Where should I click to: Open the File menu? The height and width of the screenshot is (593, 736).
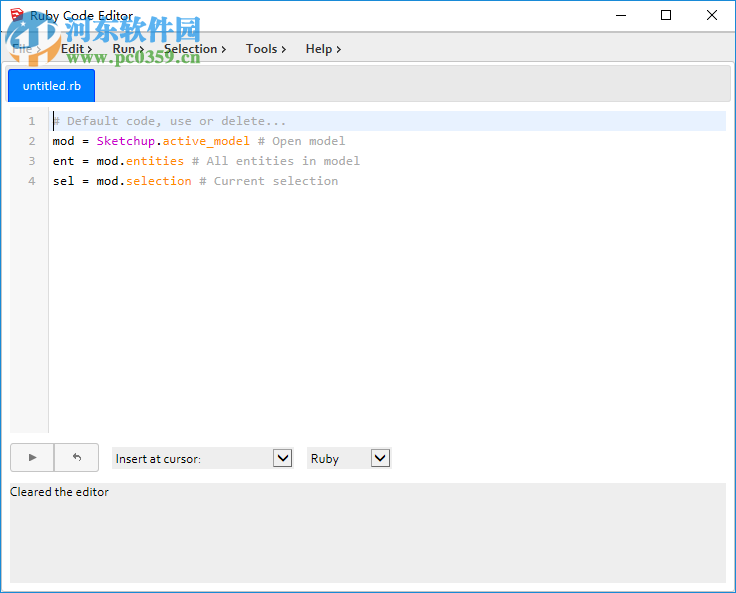pos(26,49)
